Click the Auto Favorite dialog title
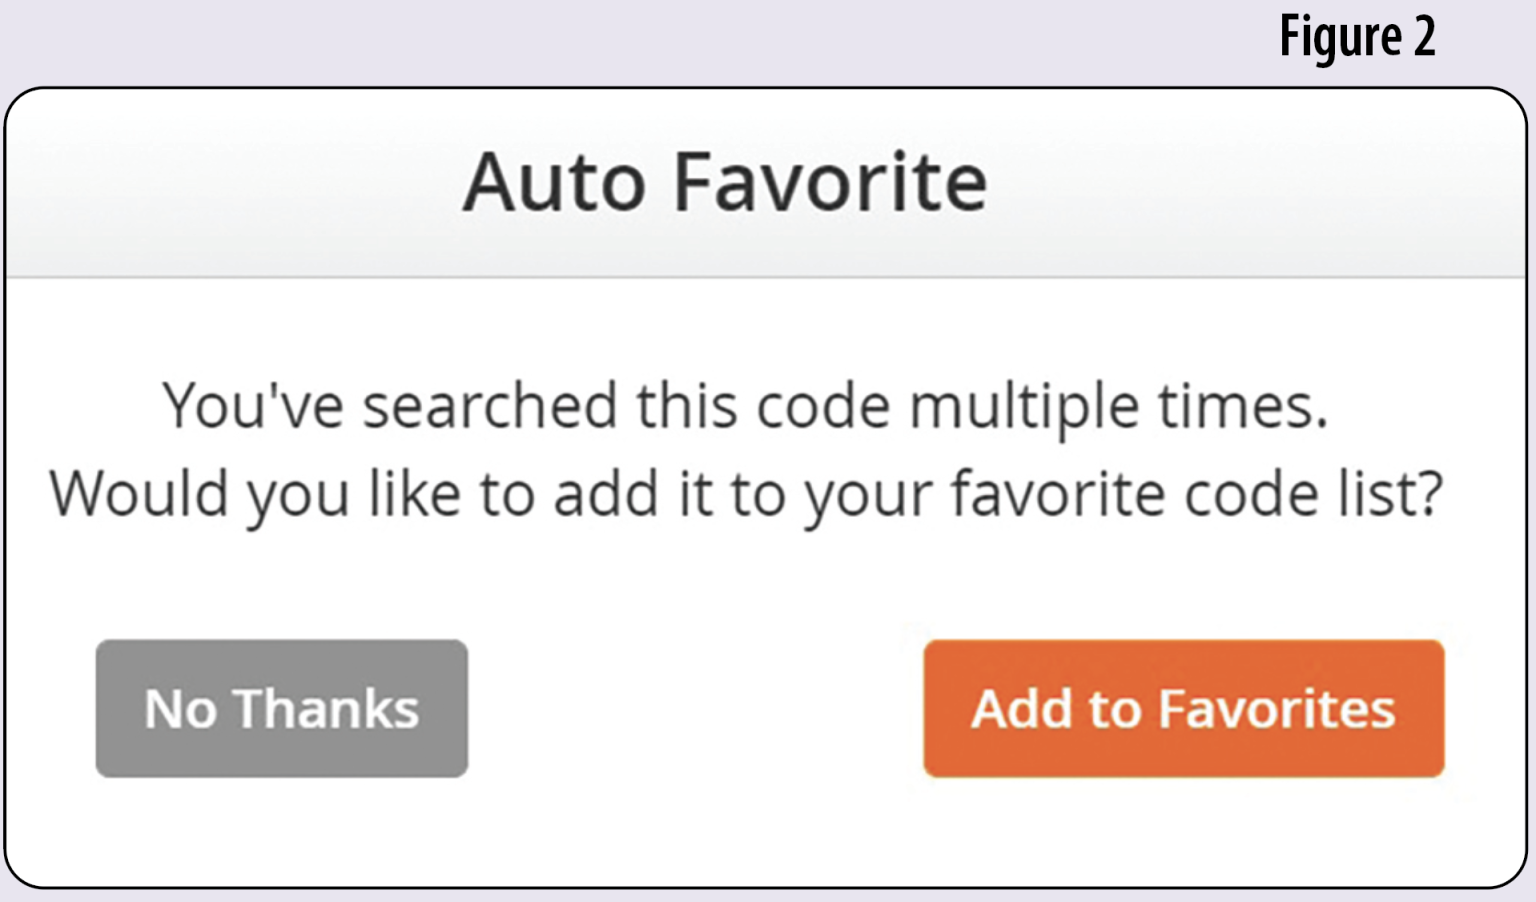Viewport: 1536px width, 902px height. tap(727, 182)
